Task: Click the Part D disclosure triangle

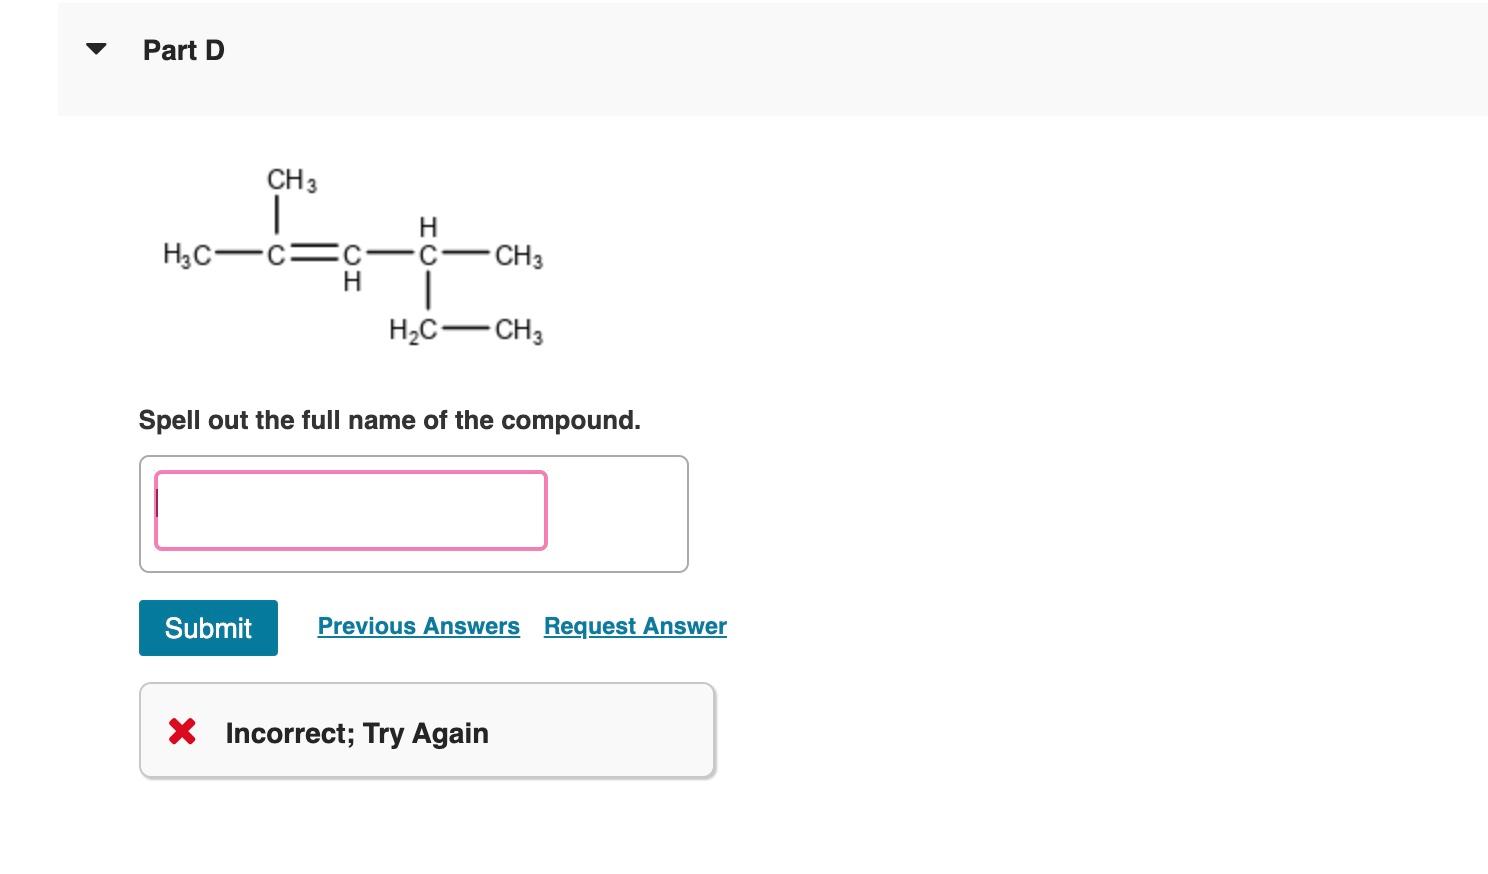Action: tap(95, 48)
